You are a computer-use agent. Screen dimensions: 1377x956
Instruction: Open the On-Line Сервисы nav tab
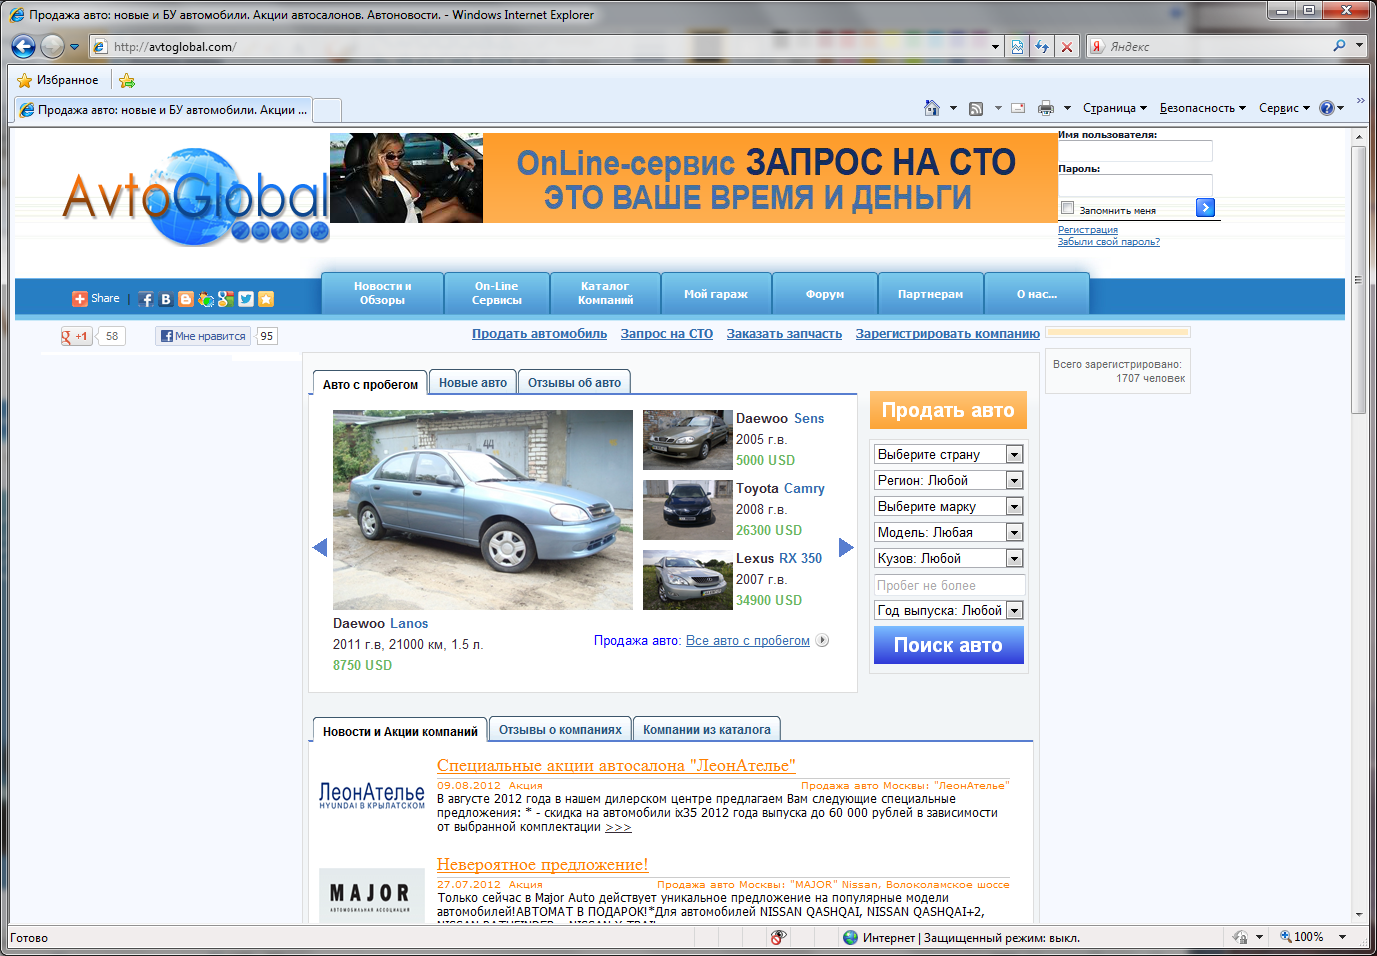click(497, 293)
